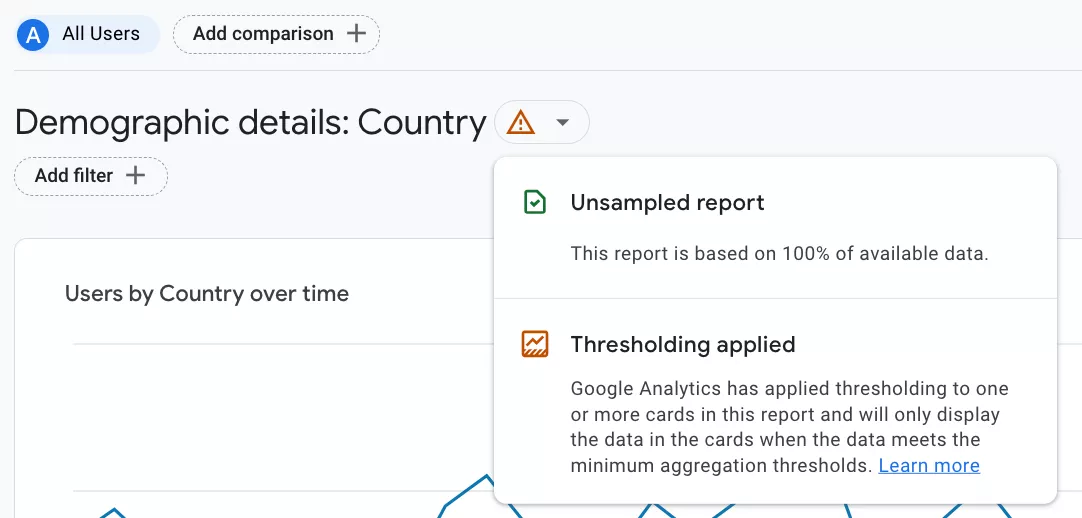Click the thresholding description paragraph

(789, 427)
